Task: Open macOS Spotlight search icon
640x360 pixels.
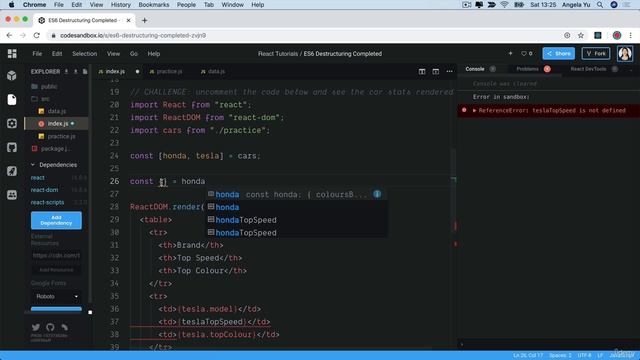Action: 600,5
